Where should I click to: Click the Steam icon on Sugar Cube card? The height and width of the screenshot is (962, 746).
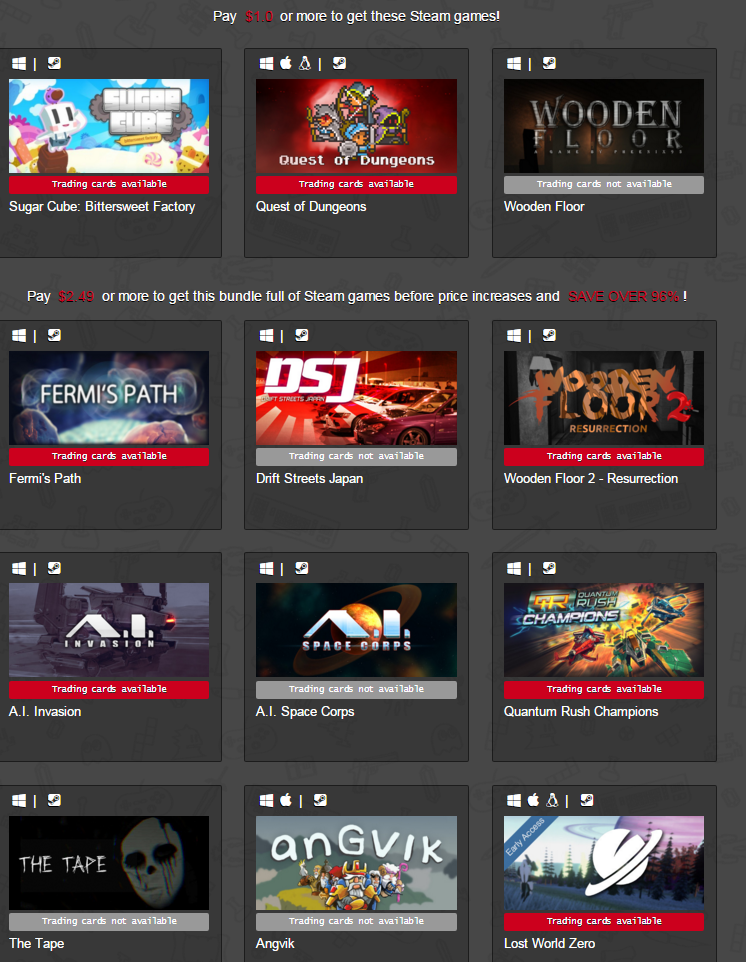coord(54,63)
